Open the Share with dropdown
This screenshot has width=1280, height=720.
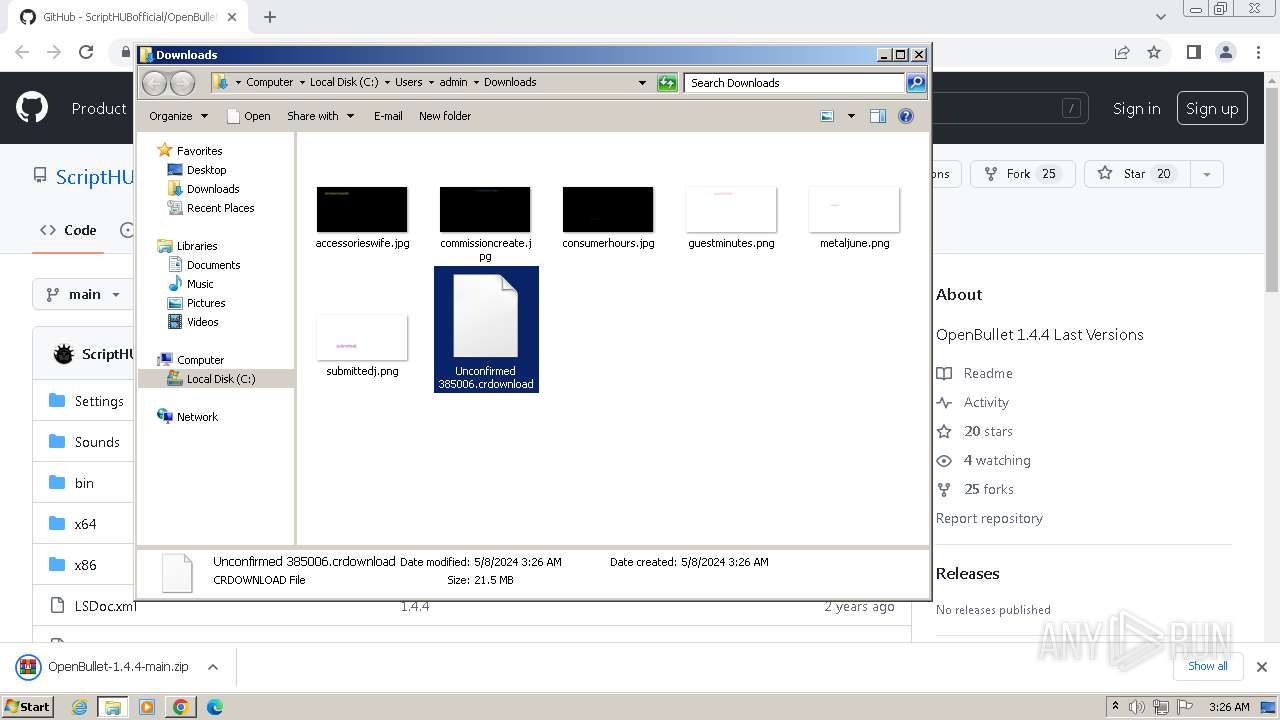[x=320, y=116]
